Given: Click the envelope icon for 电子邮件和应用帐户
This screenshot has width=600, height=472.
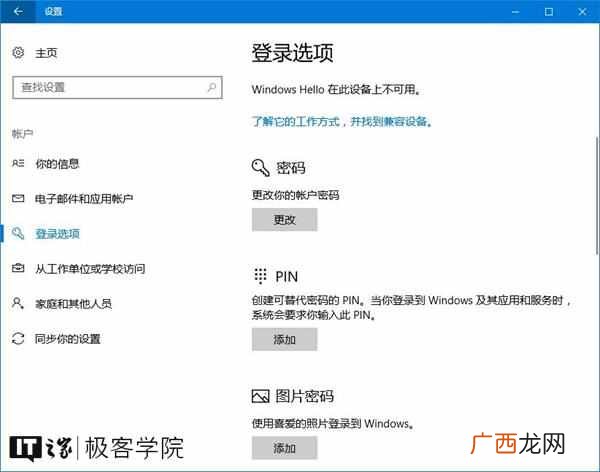Looking at the screenshot, I should (x=18, y=198).
